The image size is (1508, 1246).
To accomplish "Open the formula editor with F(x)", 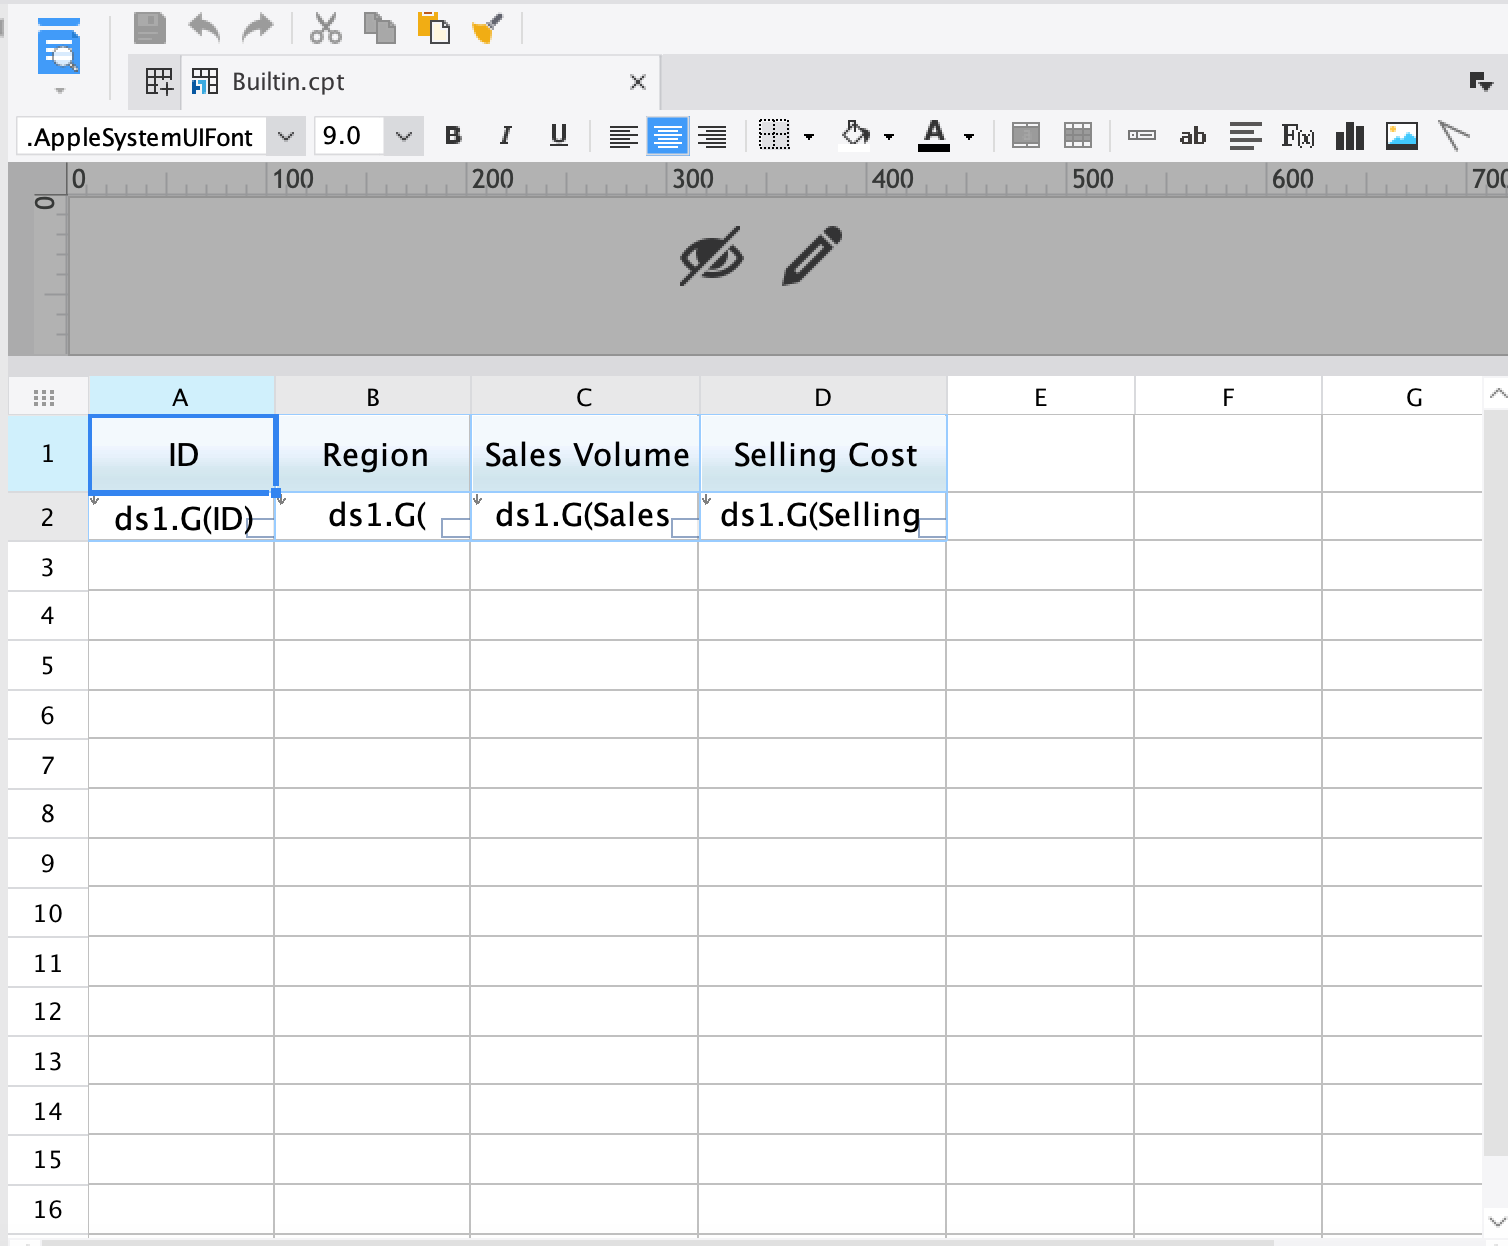I will point(1297,135).
